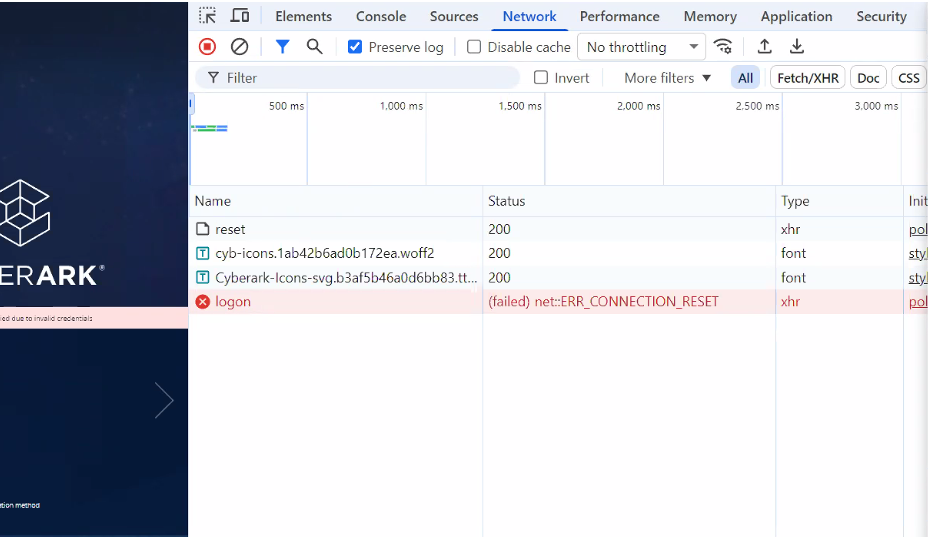The width and height of the screenshot is (928, 537).
Task: Select the inspect element picker icon
Action: point(207,16)
